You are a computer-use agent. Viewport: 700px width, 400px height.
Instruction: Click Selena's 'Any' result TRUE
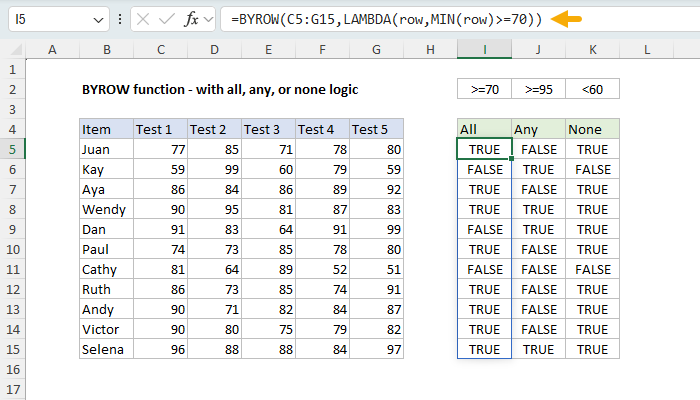(538, 349)
